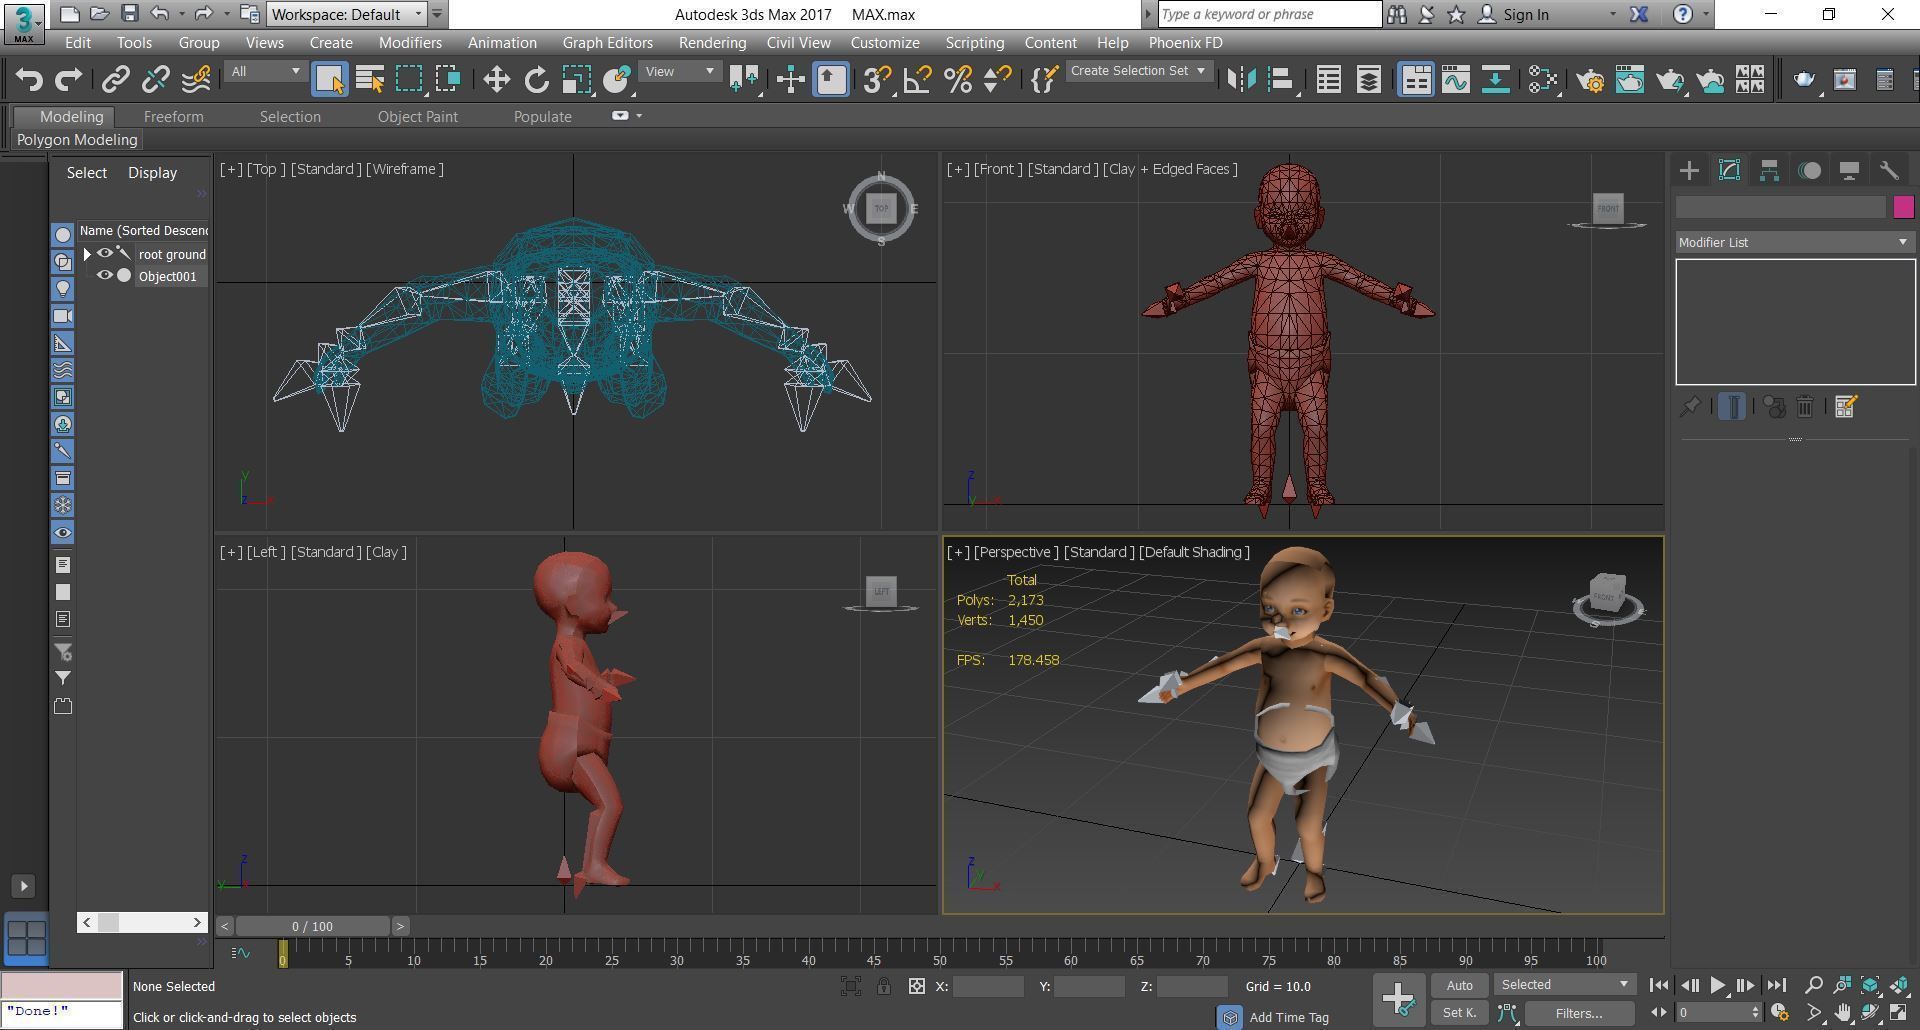
Task: Activate the Select Object tool
Action: click(x=329, y=79)
